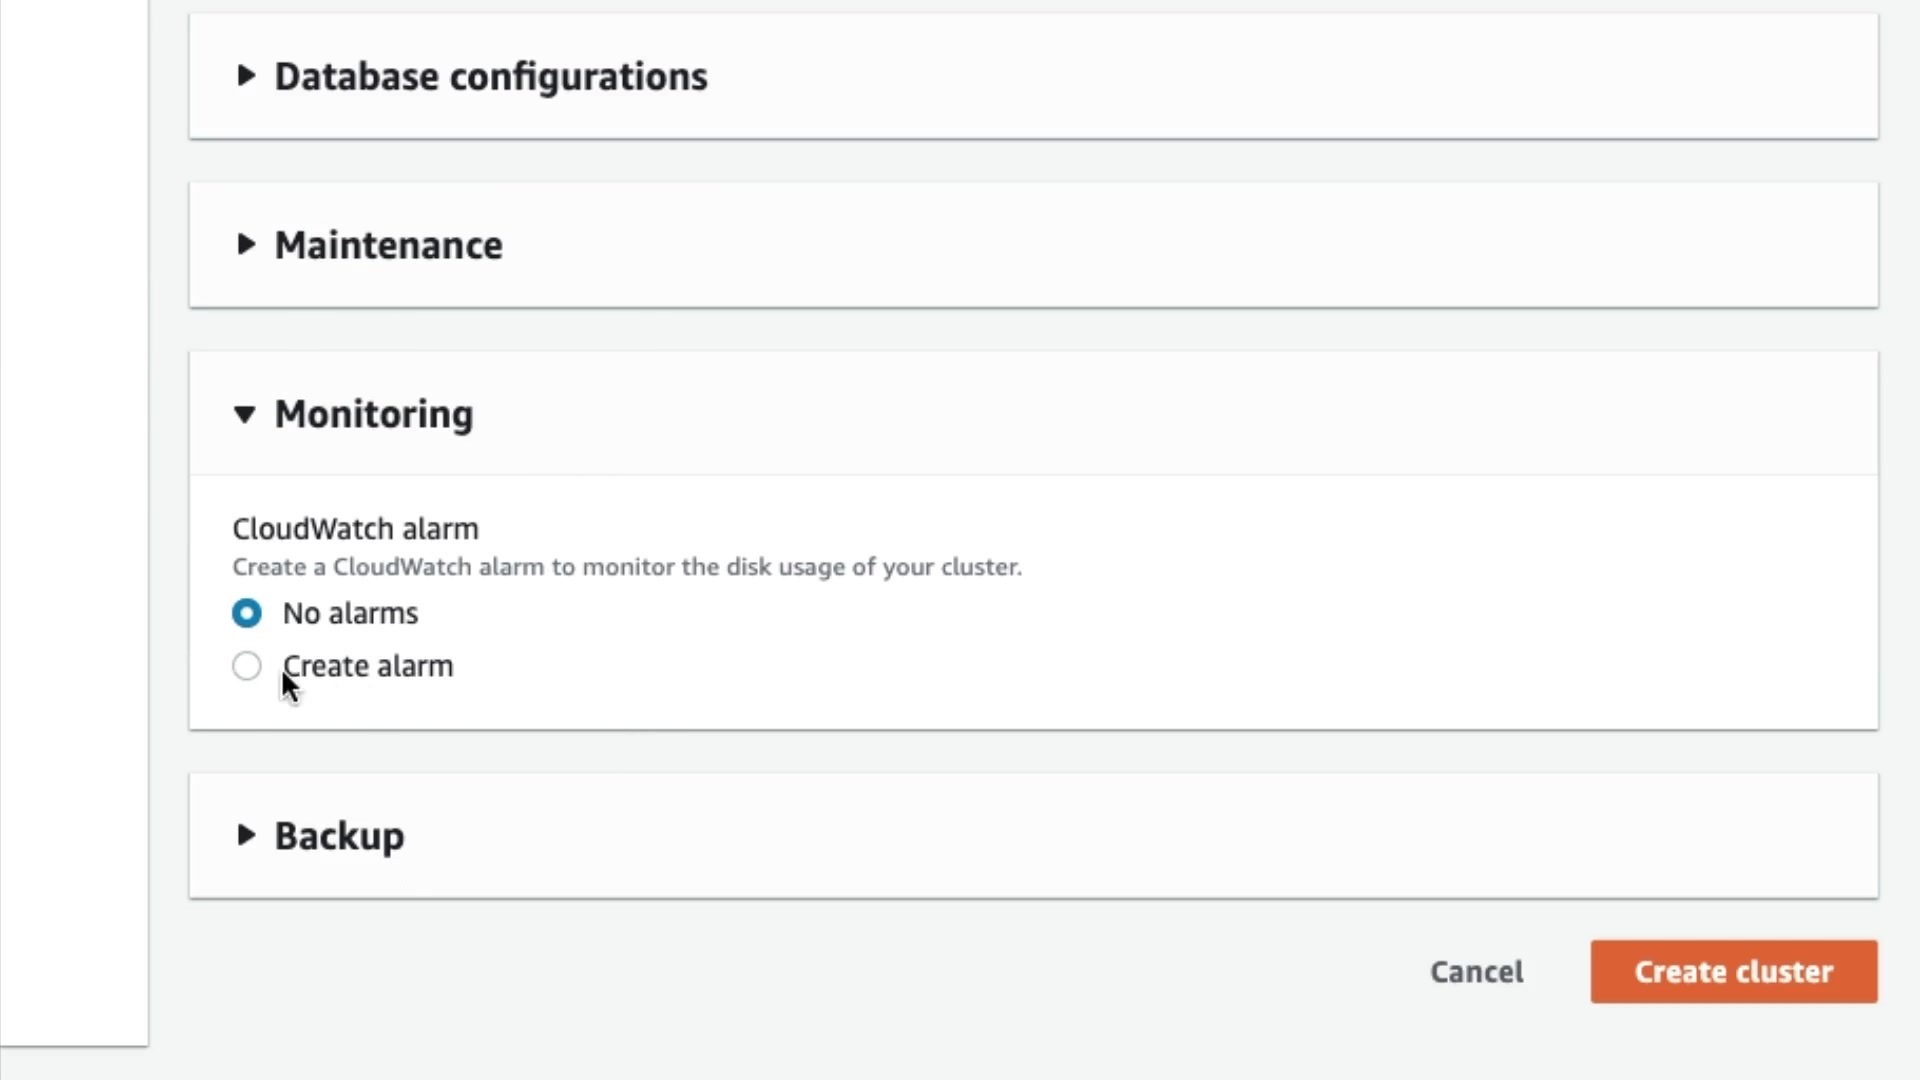Click the Backup section heading text
The height and width of the screenshot is (1080, 1920).
pos(339,836)
